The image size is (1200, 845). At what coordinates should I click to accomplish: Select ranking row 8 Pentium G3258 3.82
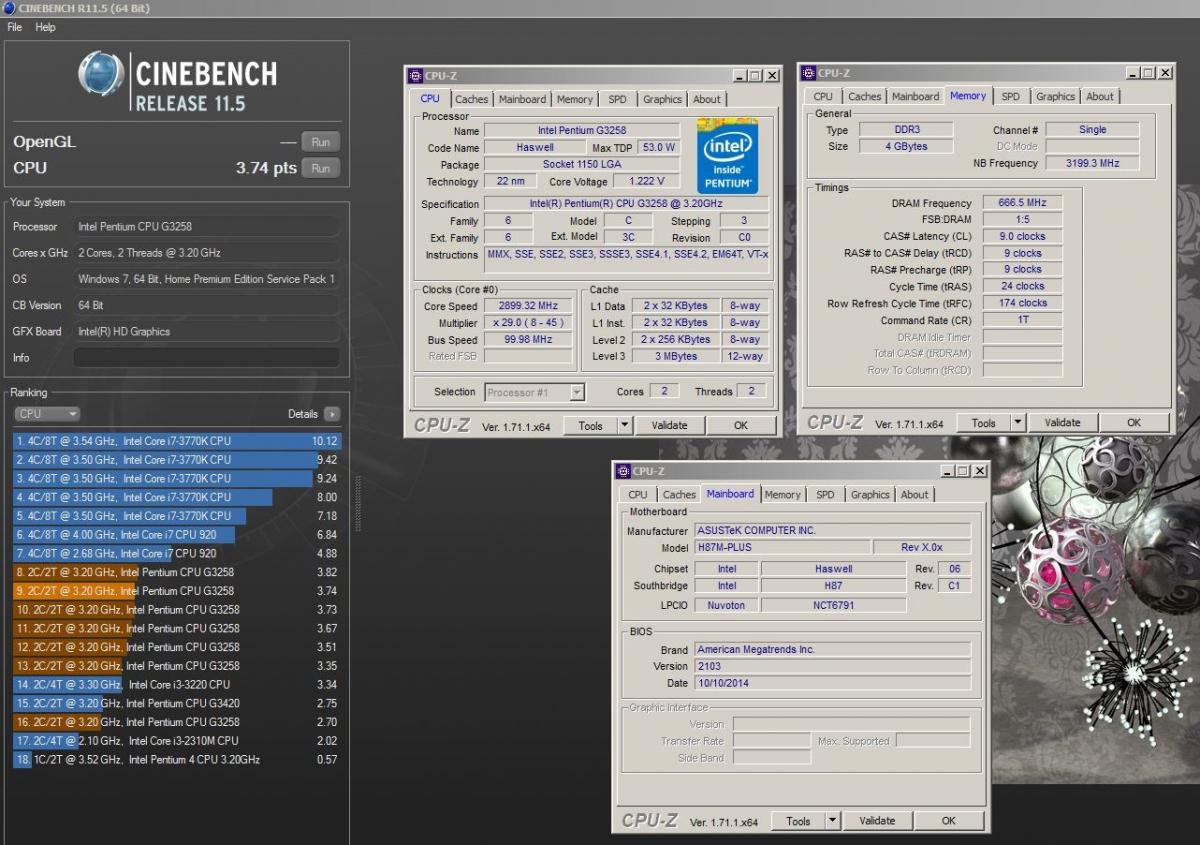177,572
